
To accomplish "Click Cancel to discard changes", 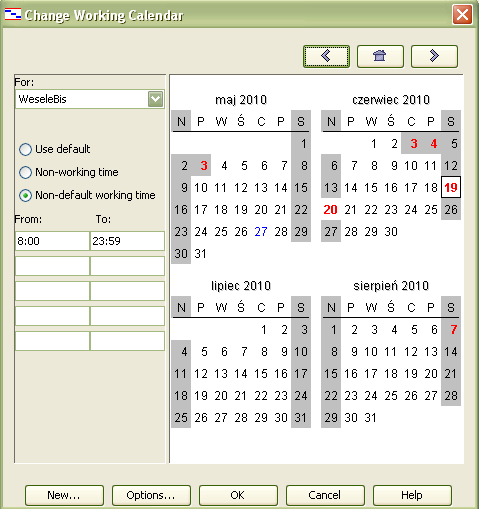I will point(325,495).
